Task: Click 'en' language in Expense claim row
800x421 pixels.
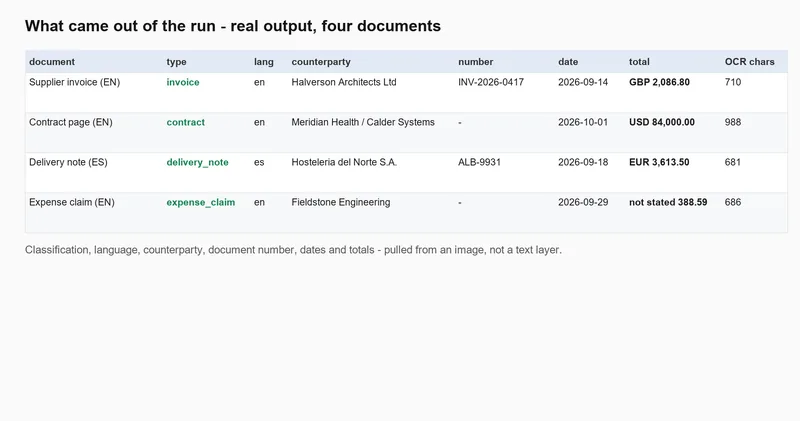Action: tap(259, 202)
